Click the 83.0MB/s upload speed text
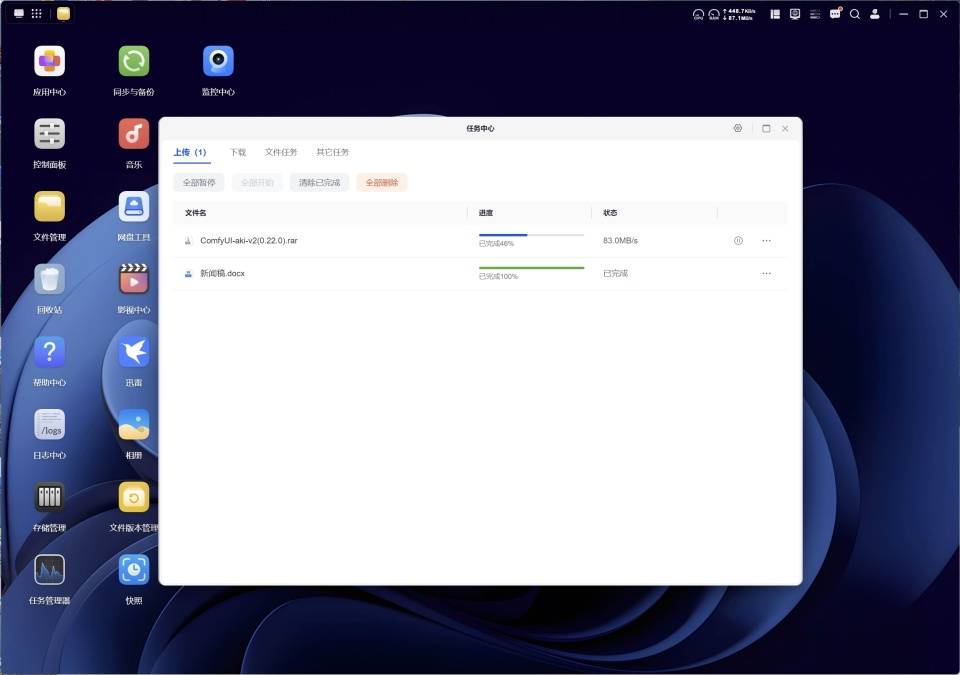 (x=620, y=241)
